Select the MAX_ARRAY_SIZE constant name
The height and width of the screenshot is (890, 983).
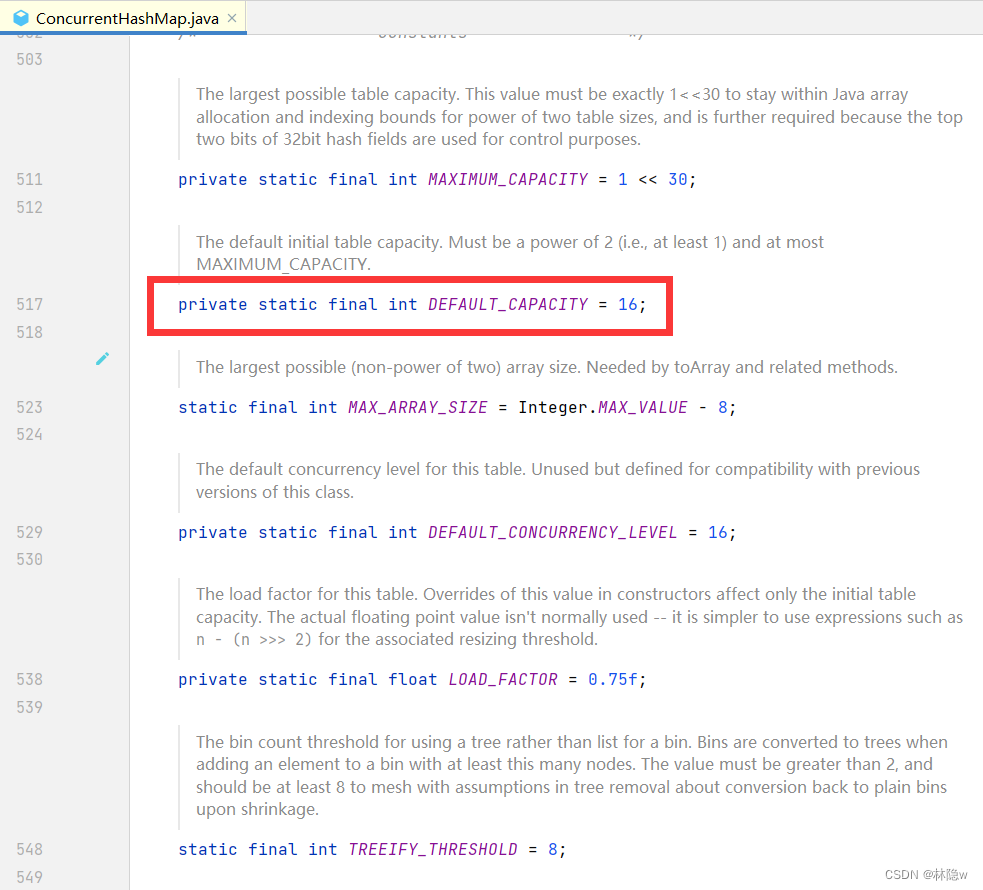(418, 407)
